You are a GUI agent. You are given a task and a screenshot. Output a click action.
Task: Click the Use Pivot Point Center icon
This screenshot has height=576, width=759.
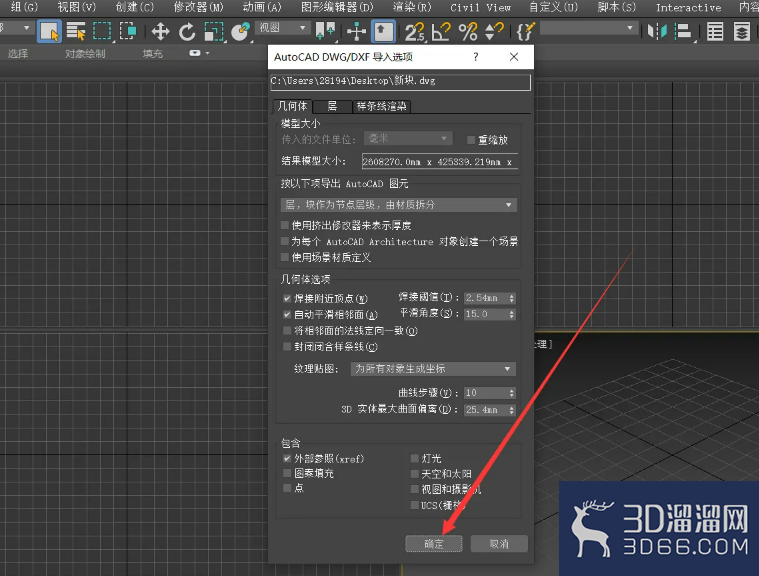point(325,32)
